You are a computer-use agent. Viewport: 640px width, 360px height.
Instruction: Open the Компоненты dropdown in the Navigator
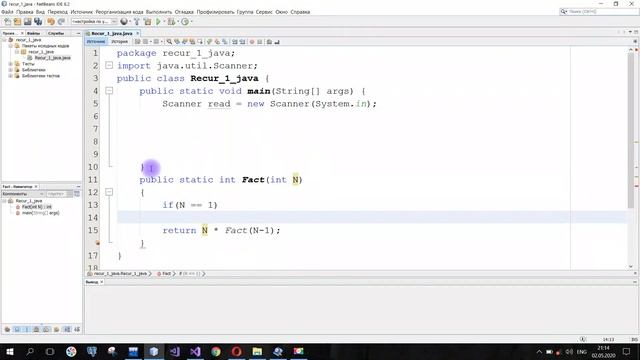(22, 194)
